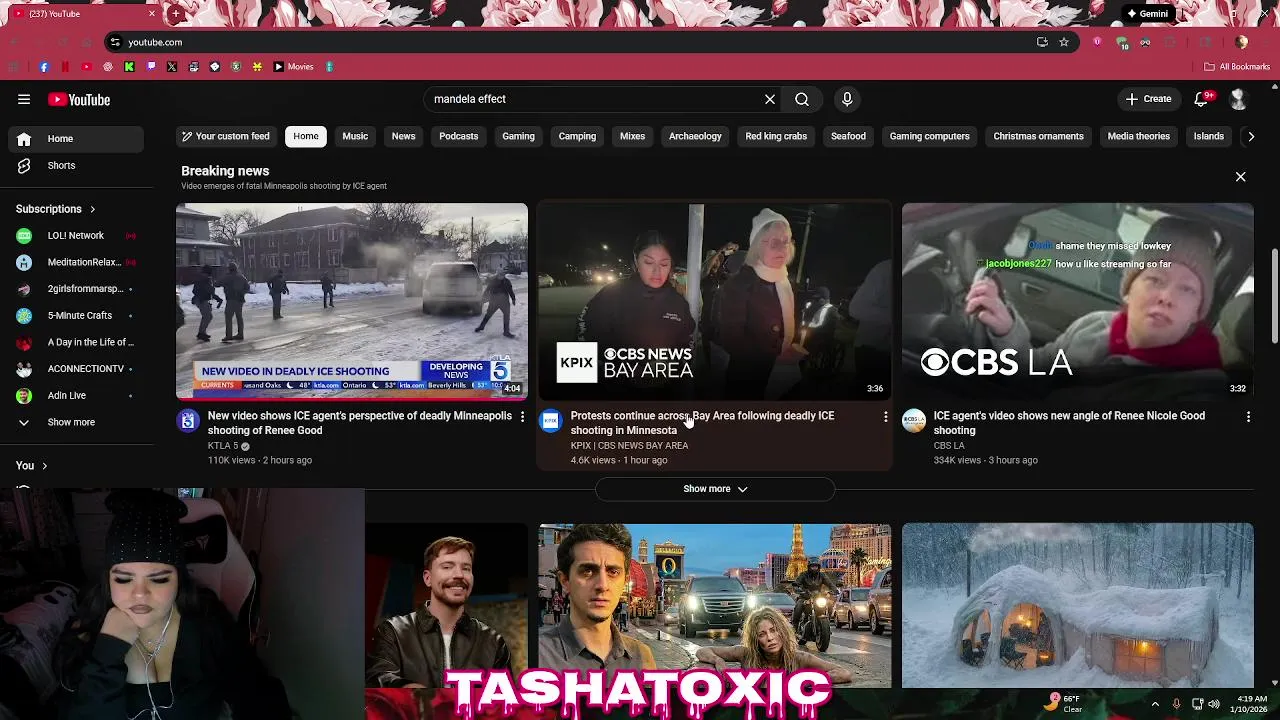
Task: Click the page vertical scrollbar
Action: (1274, 294)
